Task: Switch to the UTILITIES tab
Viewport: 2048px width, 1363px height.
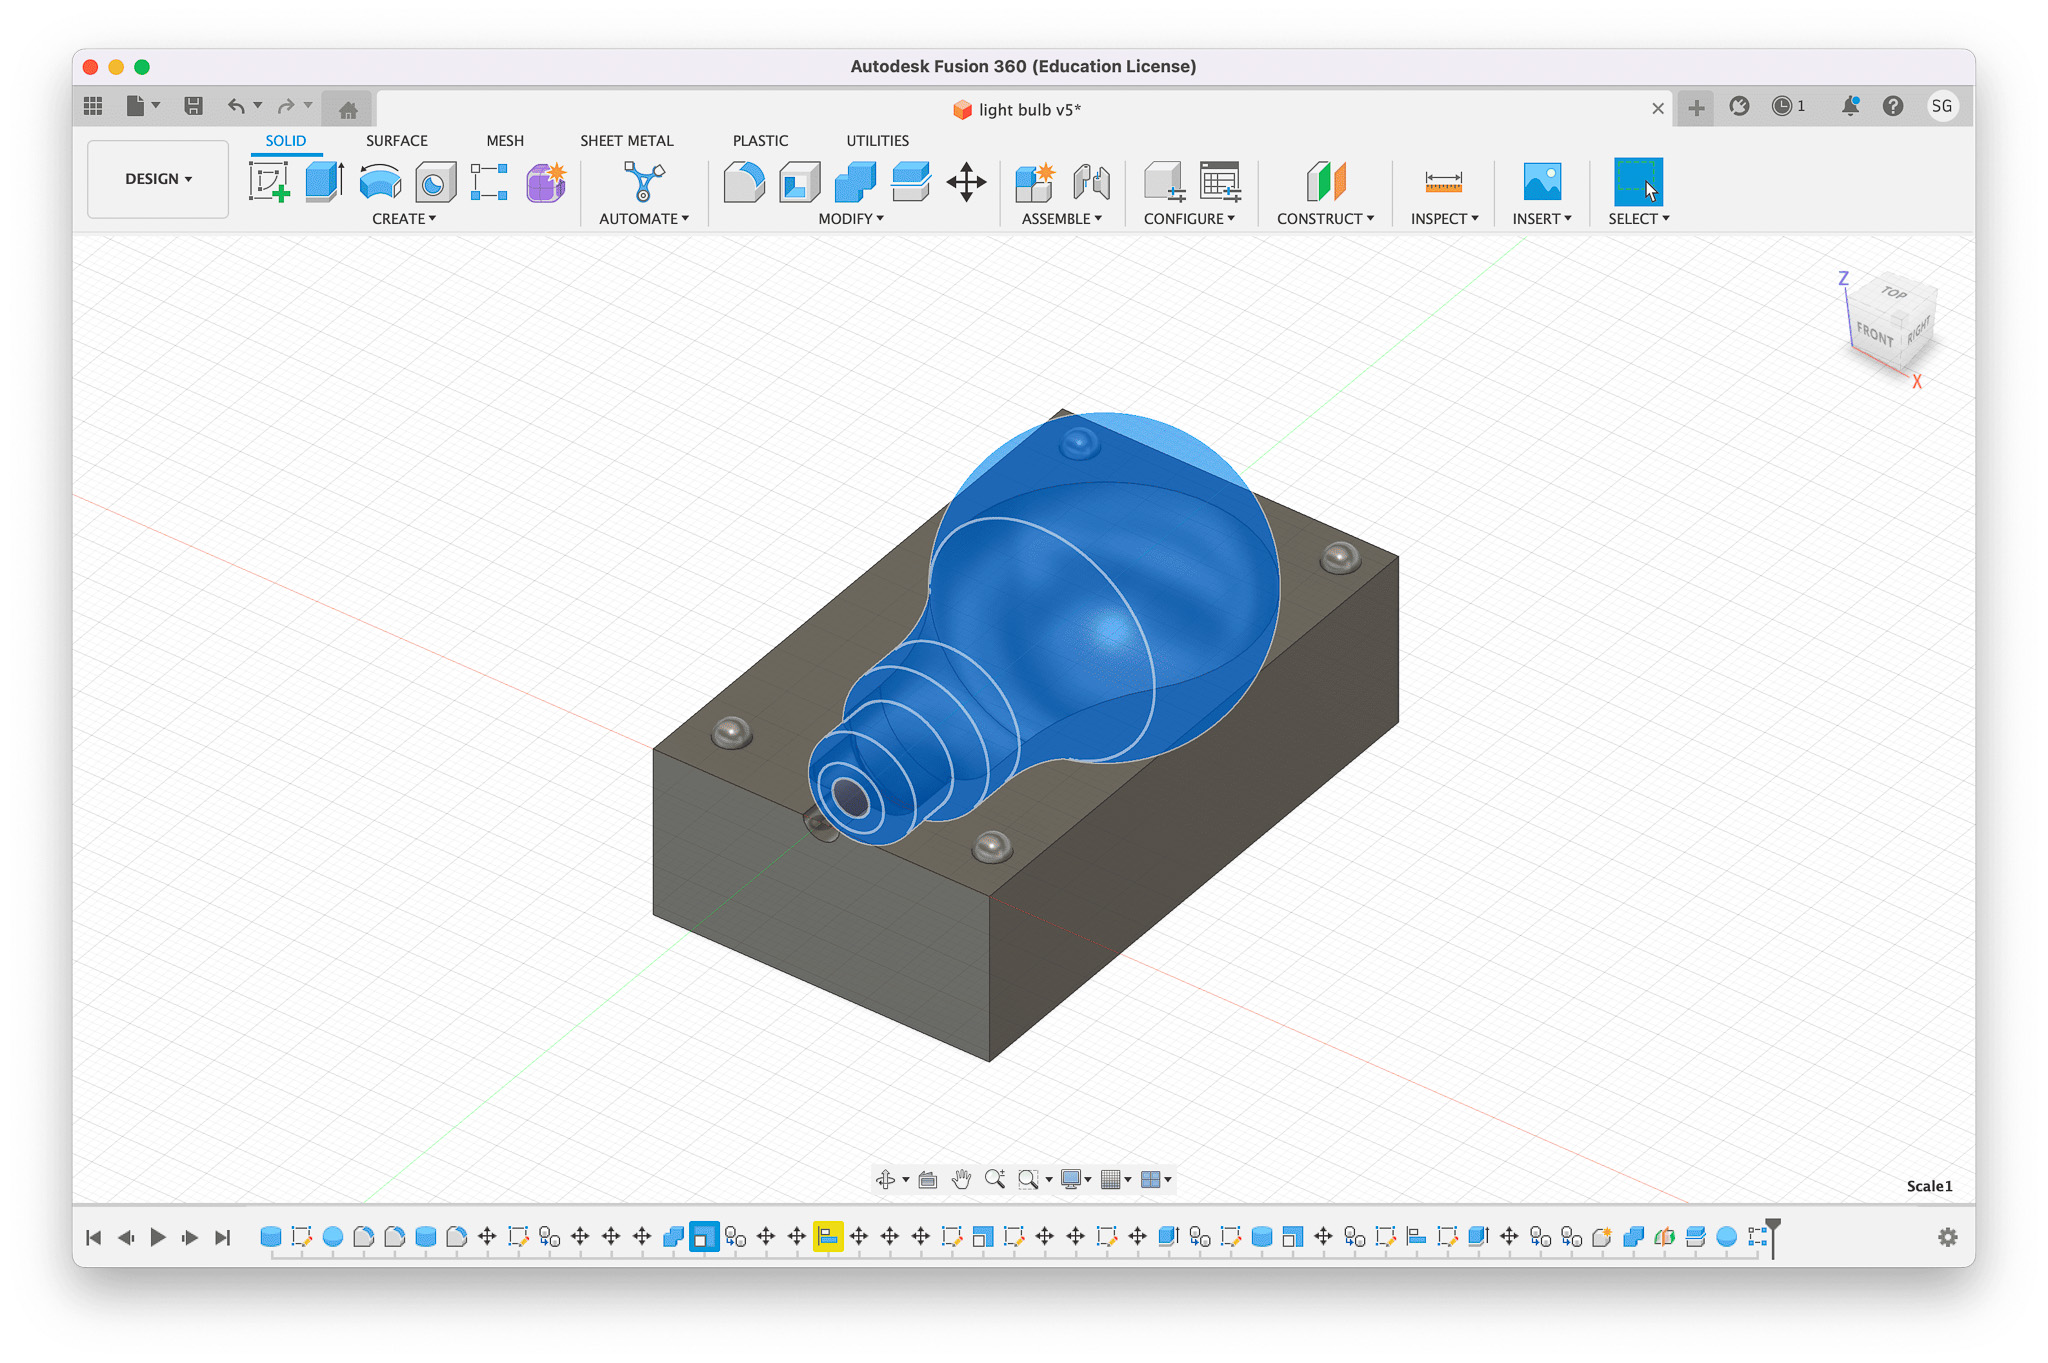Action: click(877, 141)
